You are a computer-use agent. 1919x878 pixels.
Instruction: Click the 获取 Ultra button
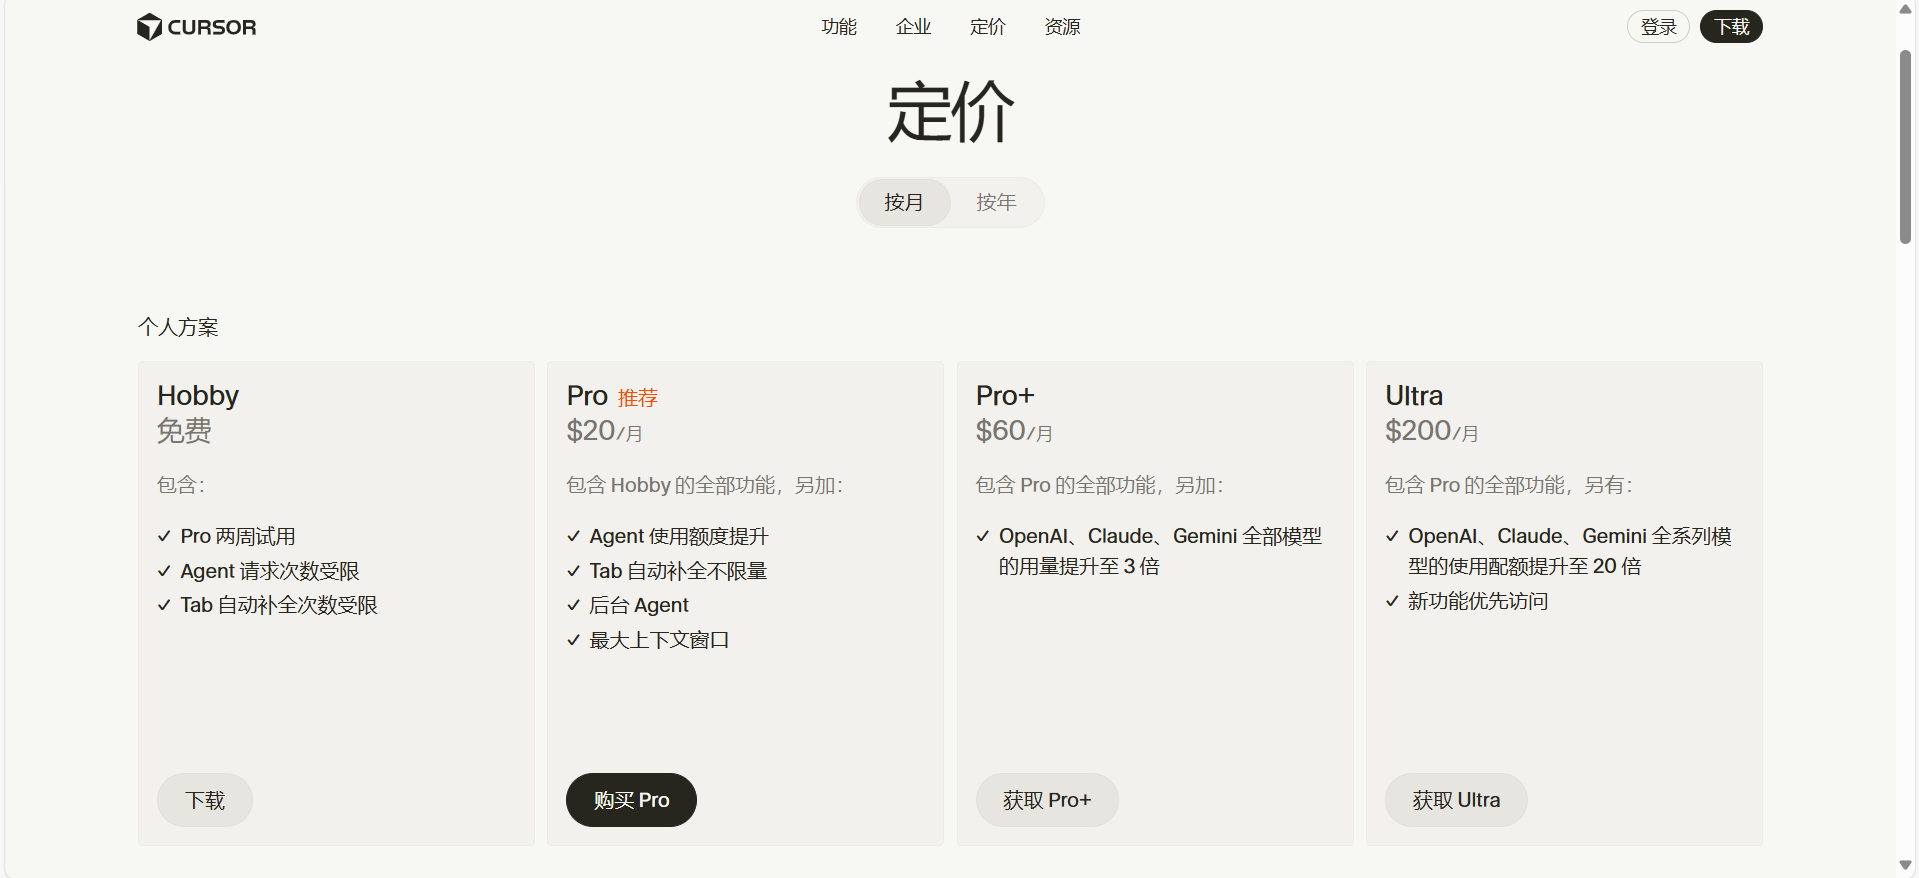pyautogui.click(x=1456, y=800)
